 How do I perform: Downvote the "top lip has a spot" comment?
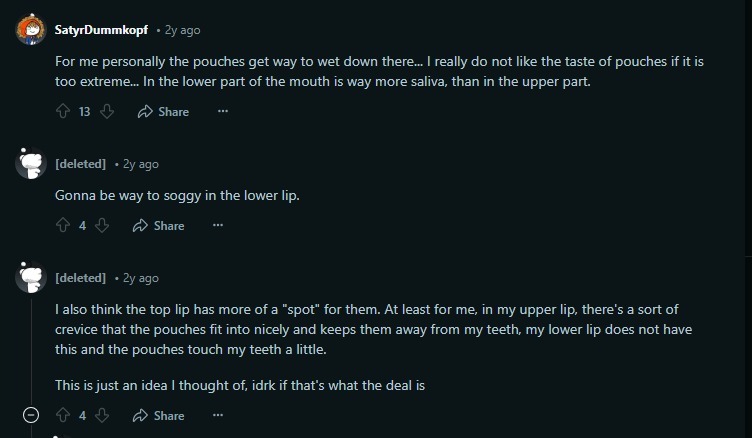101,415
